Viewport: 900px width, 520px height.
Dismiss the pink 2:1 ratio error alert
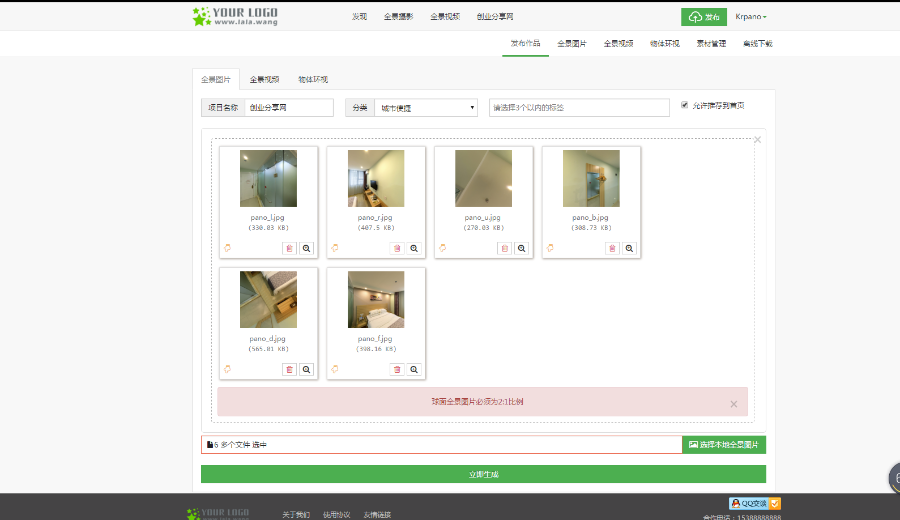pos(734,404)
